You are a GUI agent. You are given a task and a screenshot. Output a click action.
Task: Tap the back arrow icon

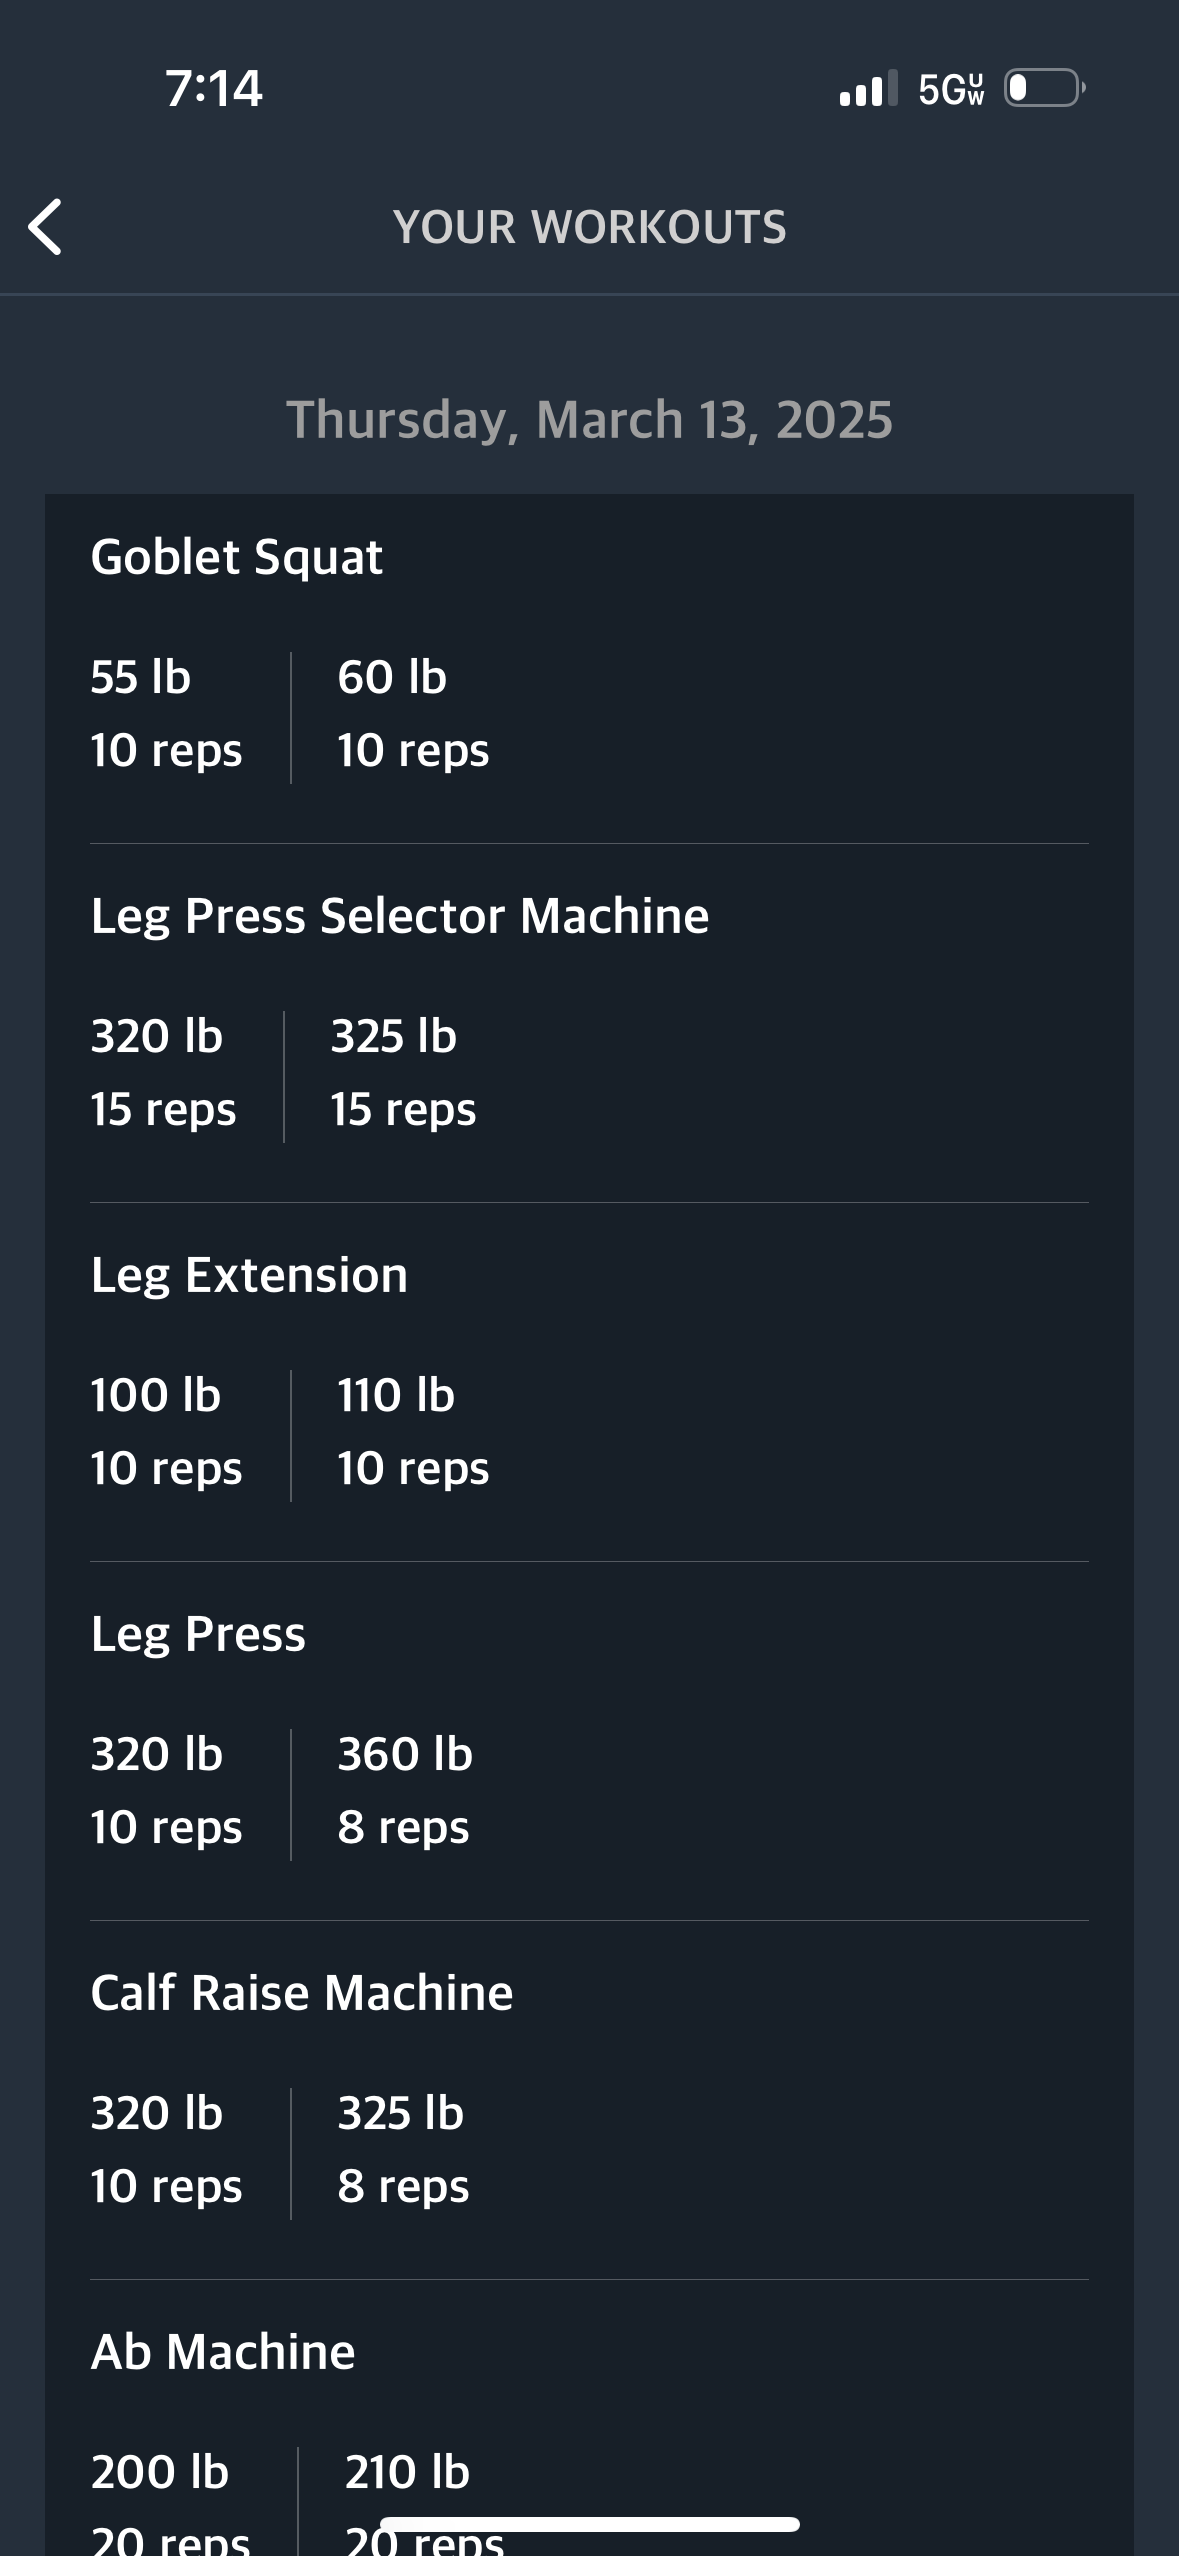[x=46, y=227]
